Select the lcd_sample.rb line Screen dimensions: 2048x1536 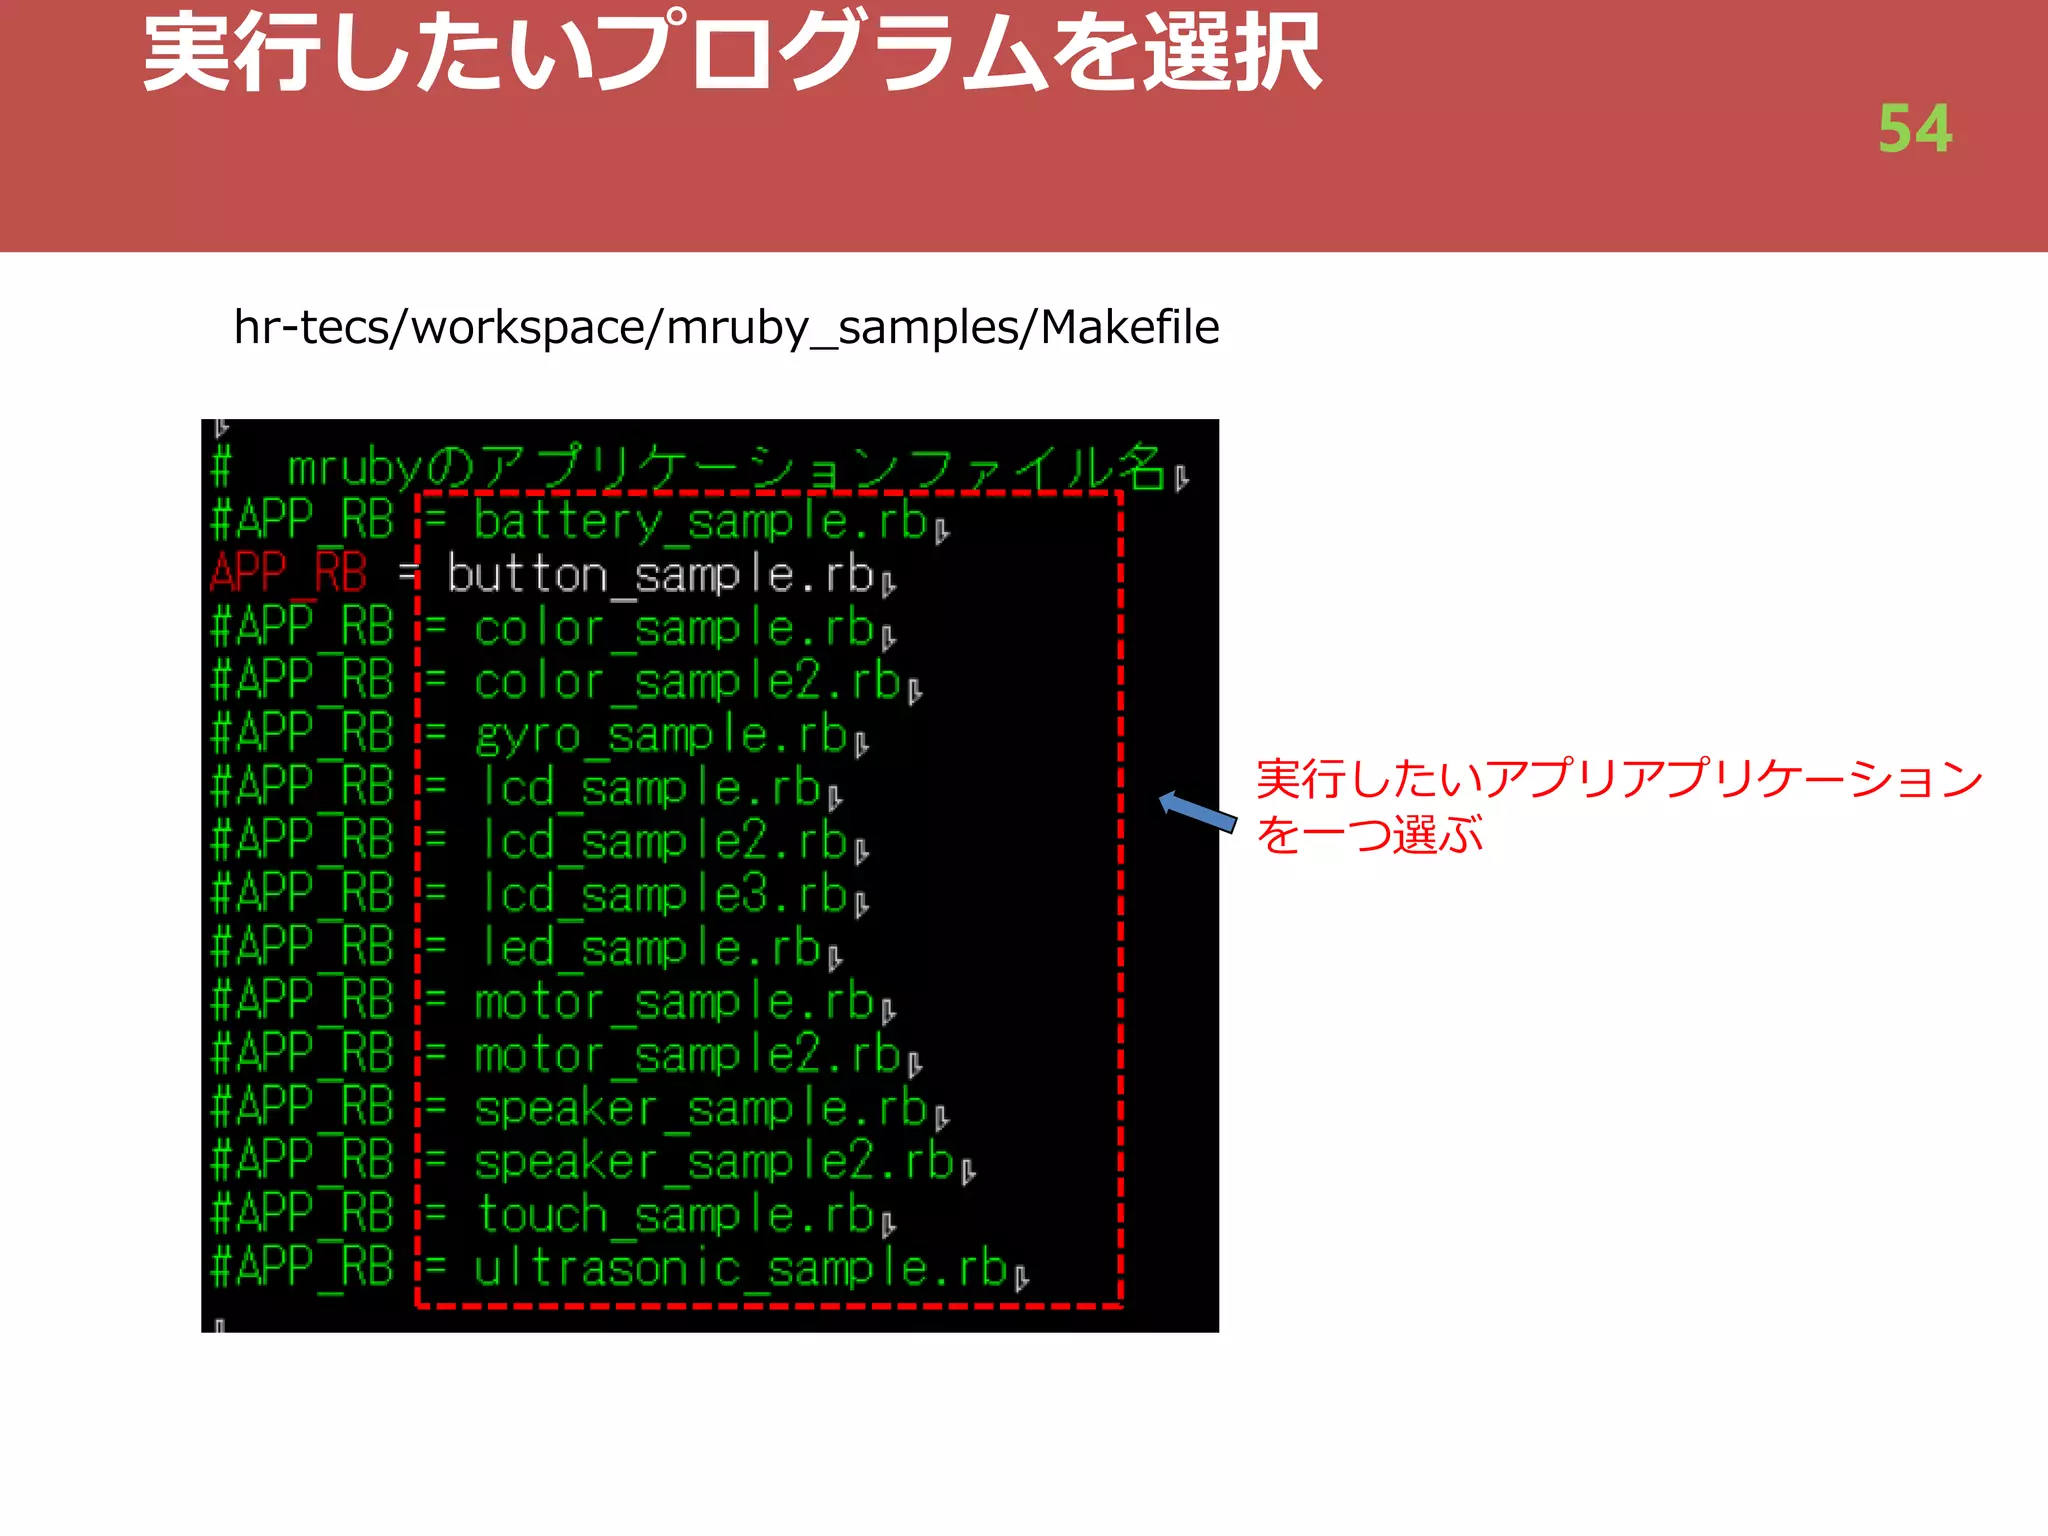(x=527, y=788)
